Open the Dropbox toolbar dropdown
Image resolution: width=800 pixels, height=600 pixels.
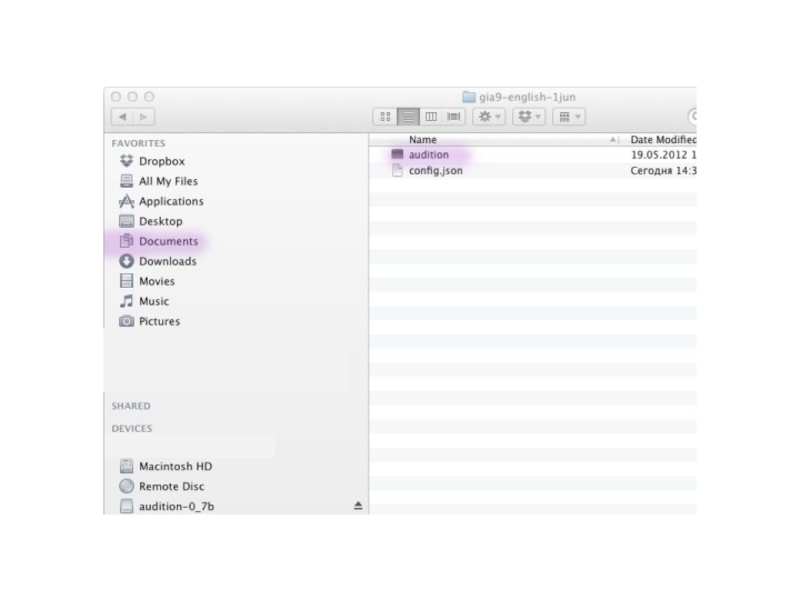[529, 117]
